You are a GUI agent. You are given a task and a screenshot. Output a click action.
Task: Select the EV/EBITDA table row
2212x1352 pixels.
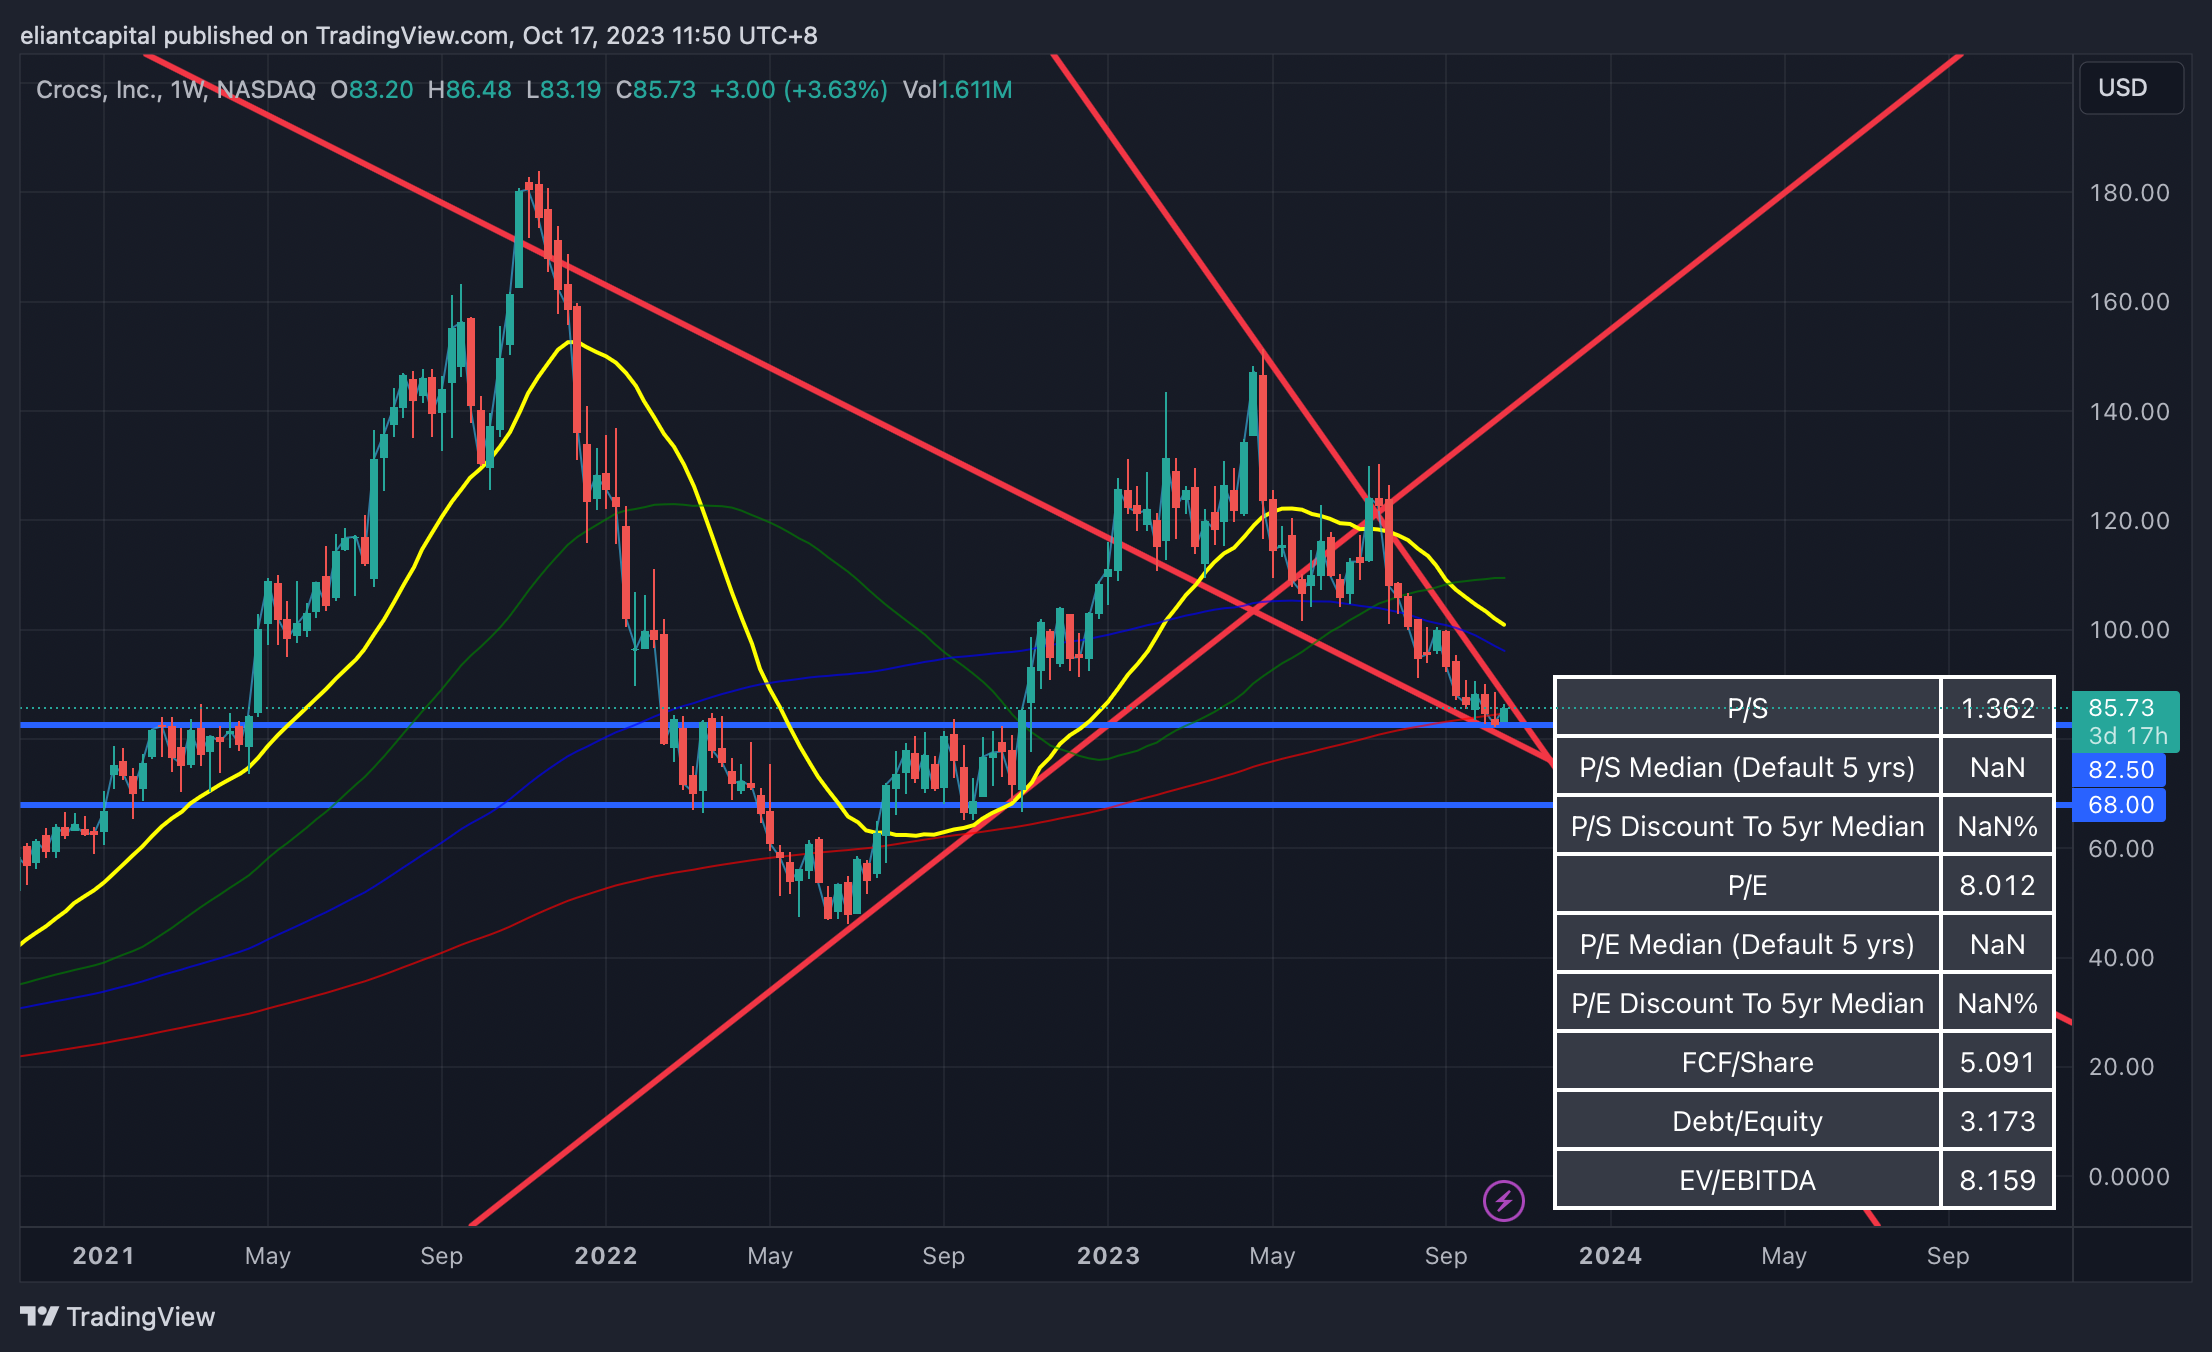click(x=1747, y=1180)
